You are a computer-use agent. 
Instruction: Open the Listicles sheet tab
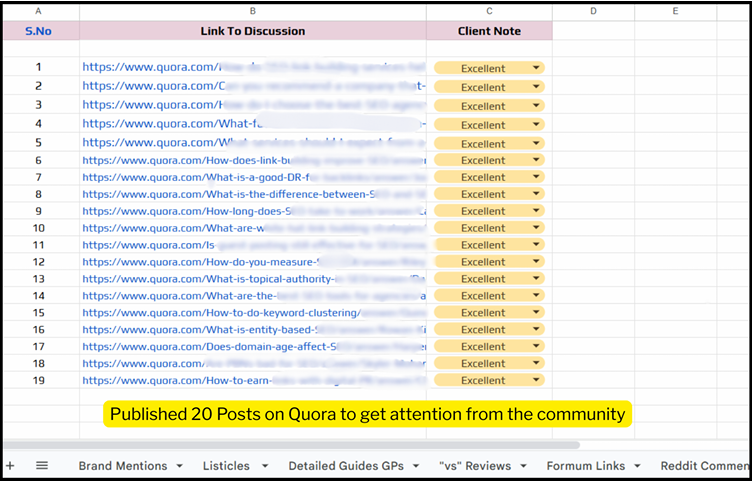coord(226,466)
